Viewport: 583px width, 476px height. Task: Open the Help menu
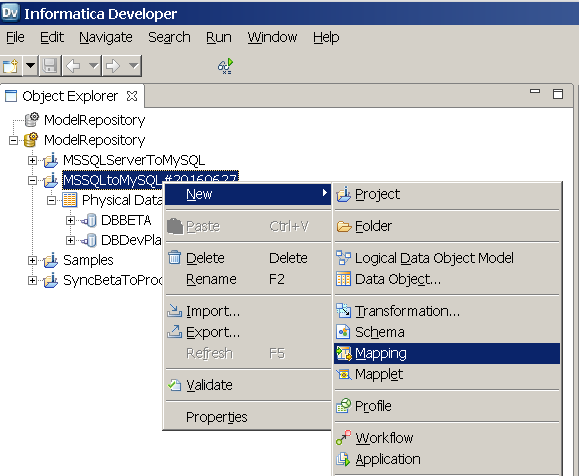coord(326,37)
